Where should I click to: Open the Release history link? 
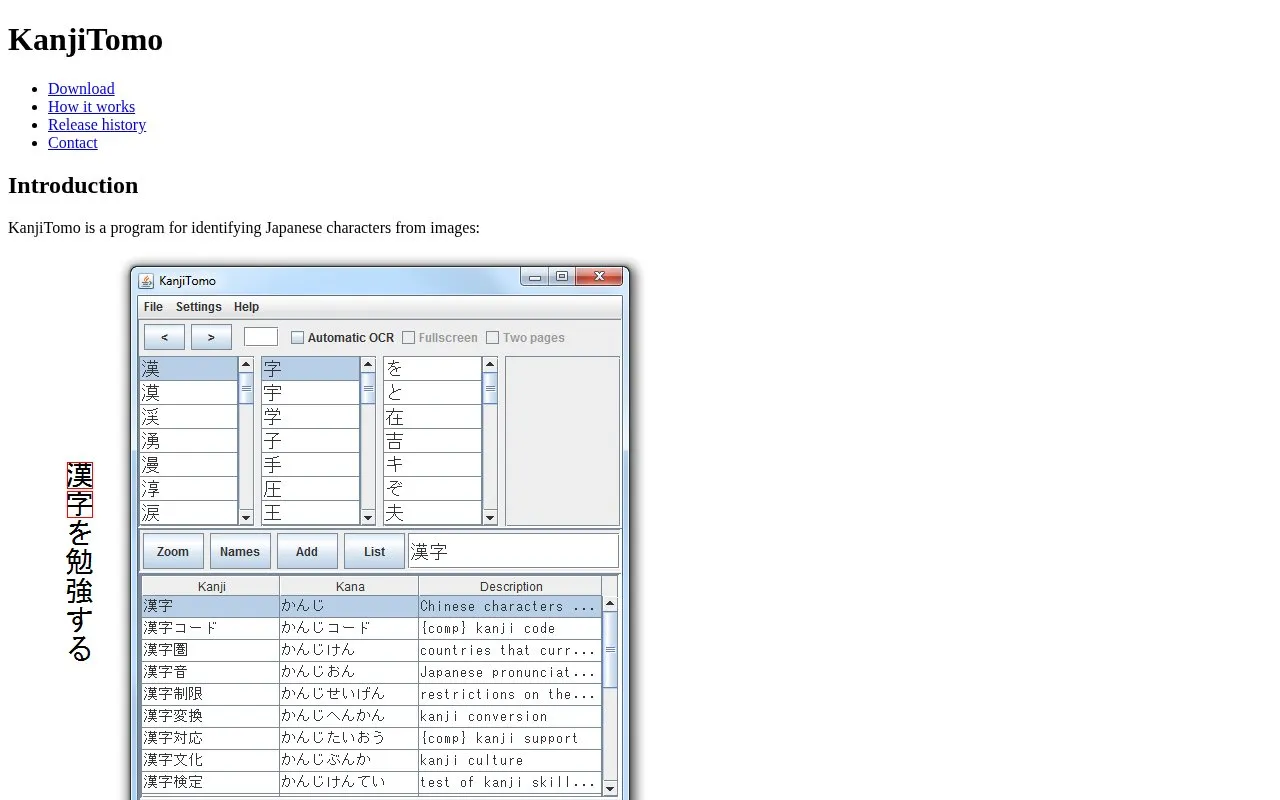97,125
